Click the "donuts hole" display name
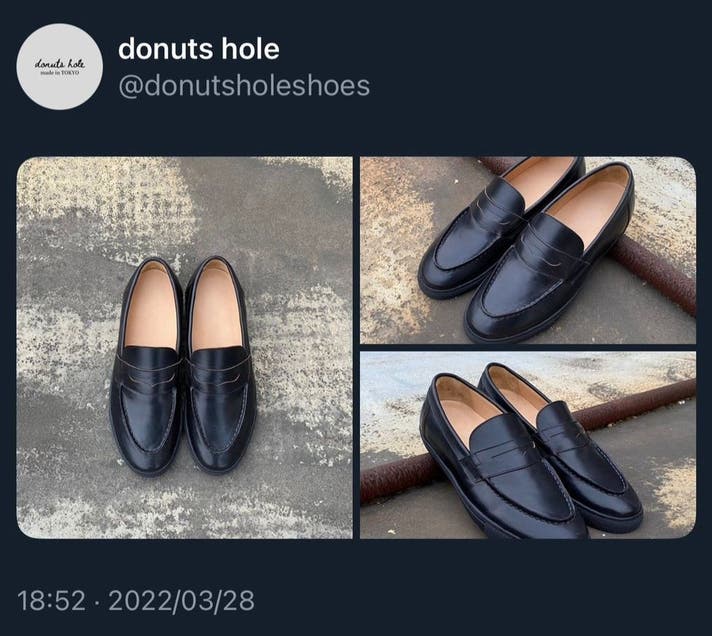The height and width of the screenshot is (636, 712). [x=199, y=48]
